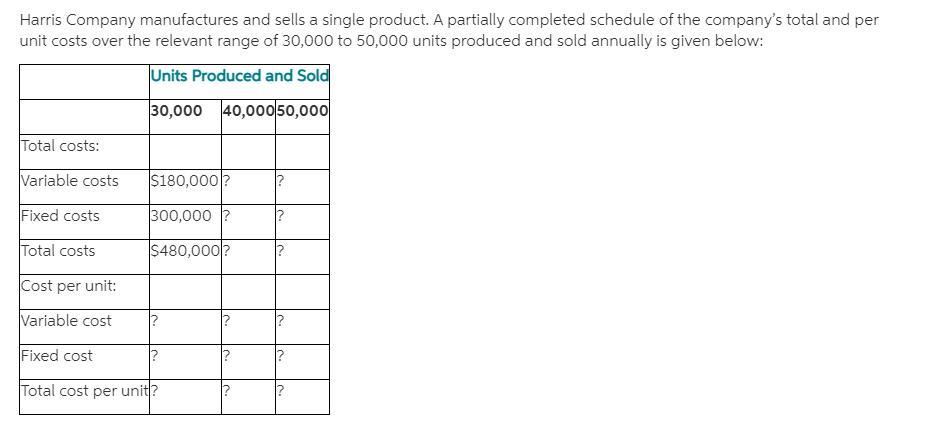
Task: Select the Total cost per unit row label
Action: coord(83,391)
